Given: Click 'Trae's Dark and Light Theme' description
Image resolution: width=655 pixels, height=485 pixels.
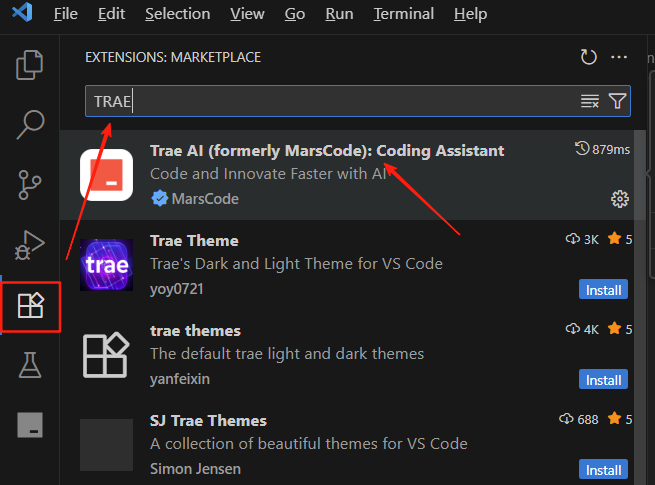Looking at the screenshot, I should [x=296, y=264].
